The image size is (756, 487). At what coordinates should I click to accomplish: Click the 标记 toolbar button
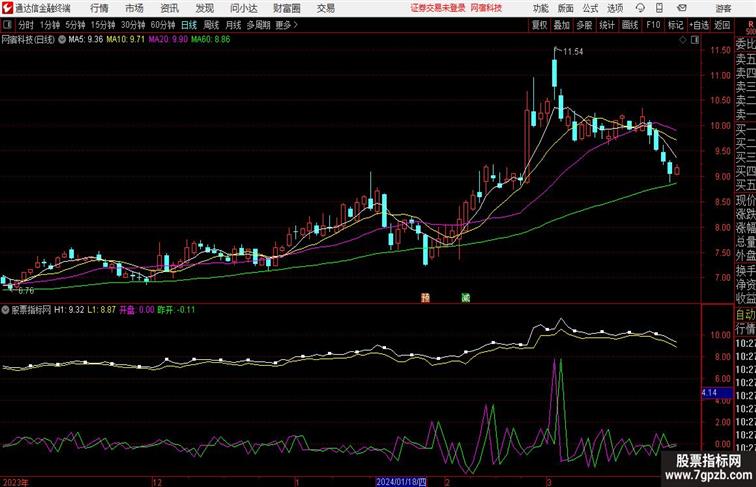pos(675,25)
